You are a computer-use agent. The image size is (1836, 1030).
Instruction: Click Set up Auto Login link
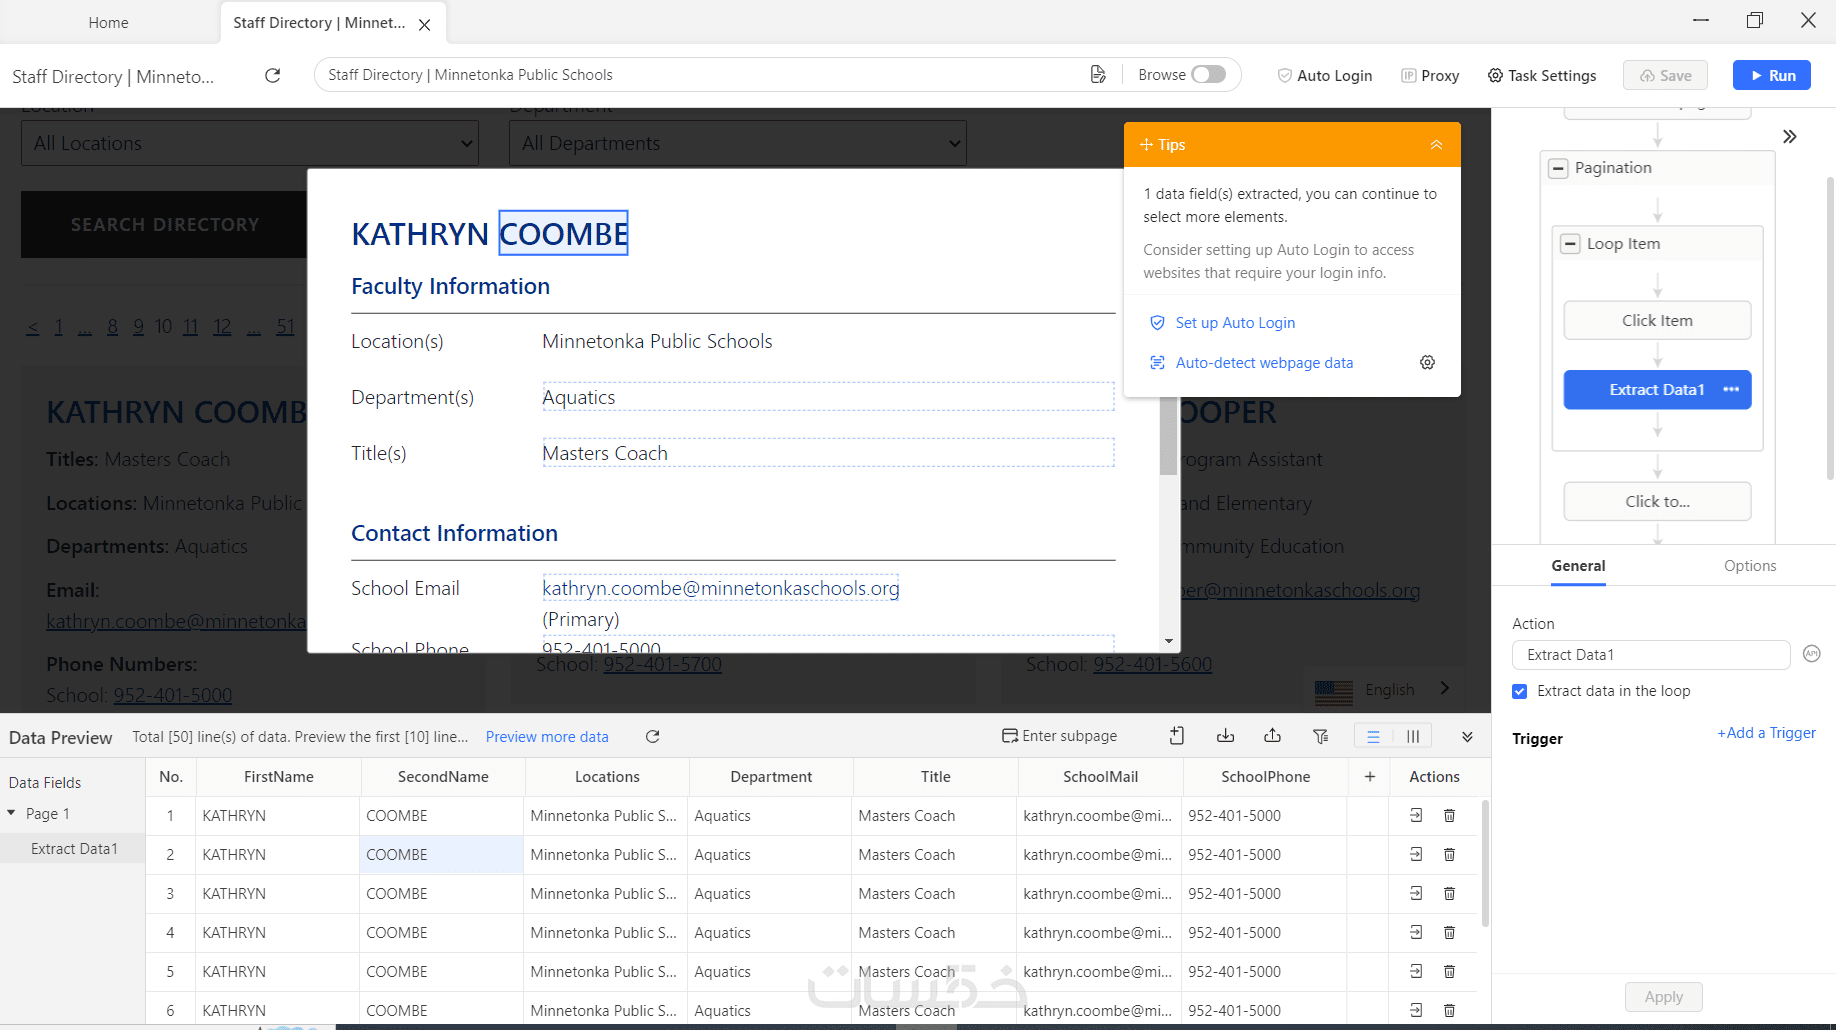[1235, 323]
